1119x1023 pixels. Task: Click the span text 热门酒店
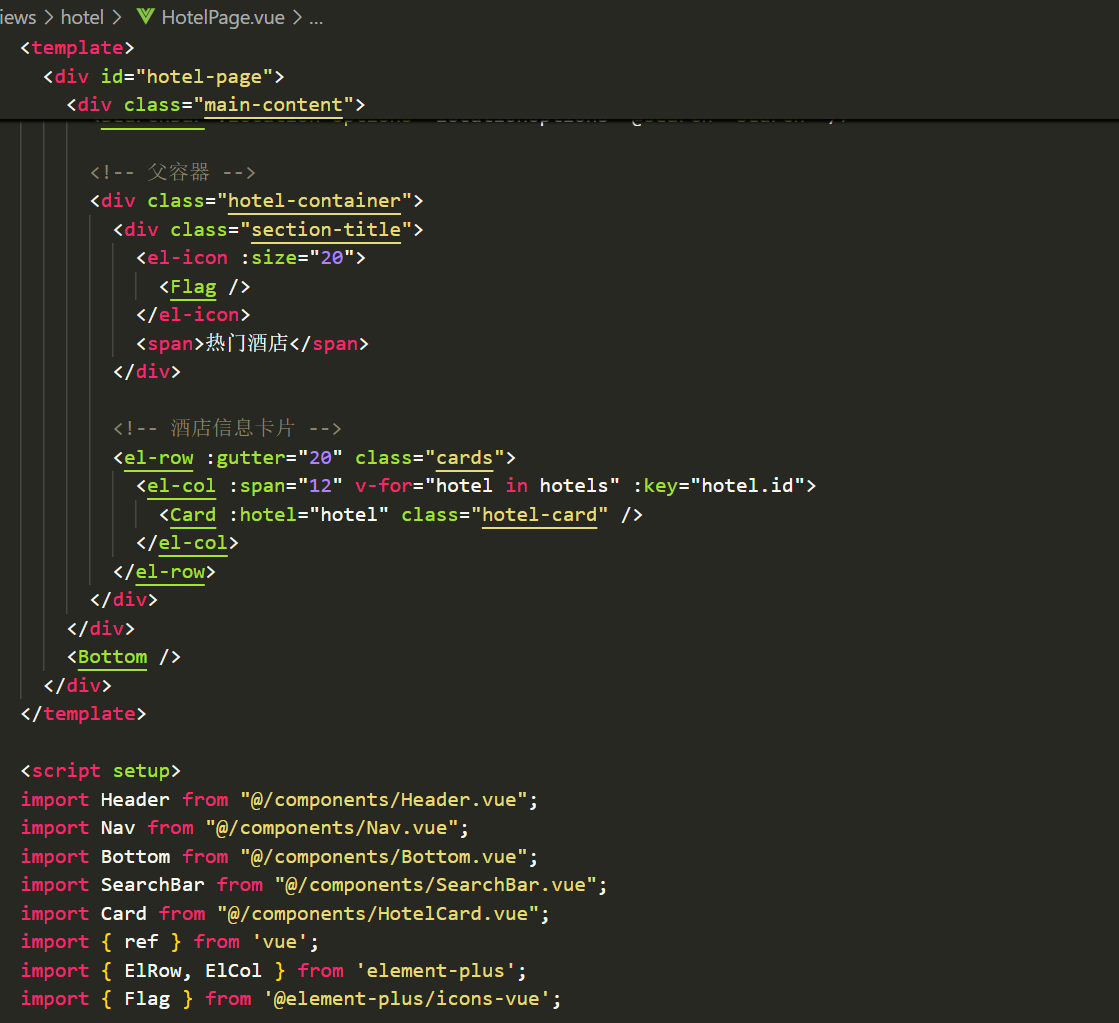pos(247,343)
